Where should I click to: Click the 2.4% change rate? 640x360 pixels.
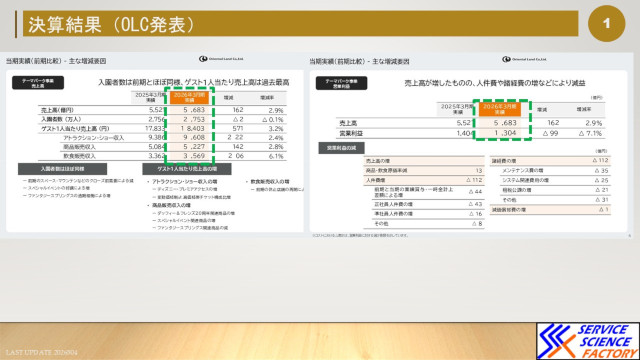pyautogui.click(x=276, y=138)
